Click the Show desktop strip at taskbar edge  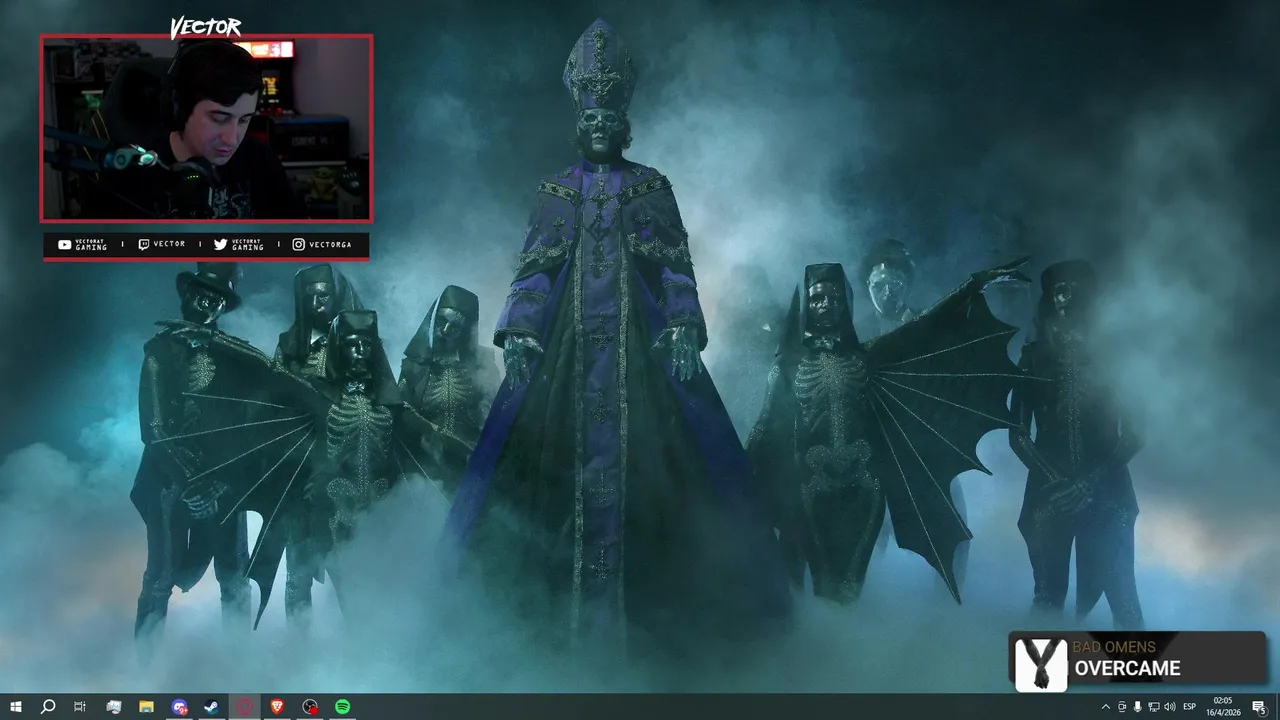tap(1277, 707)
